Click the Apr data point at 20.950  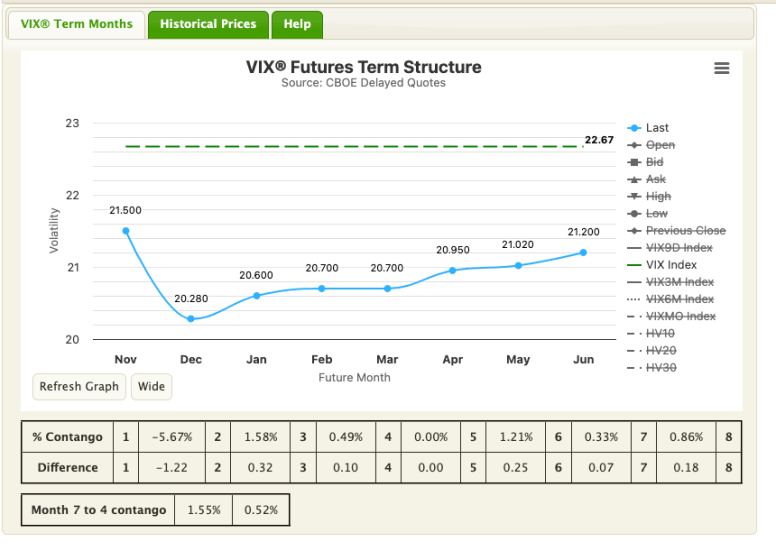click(452, 270)
